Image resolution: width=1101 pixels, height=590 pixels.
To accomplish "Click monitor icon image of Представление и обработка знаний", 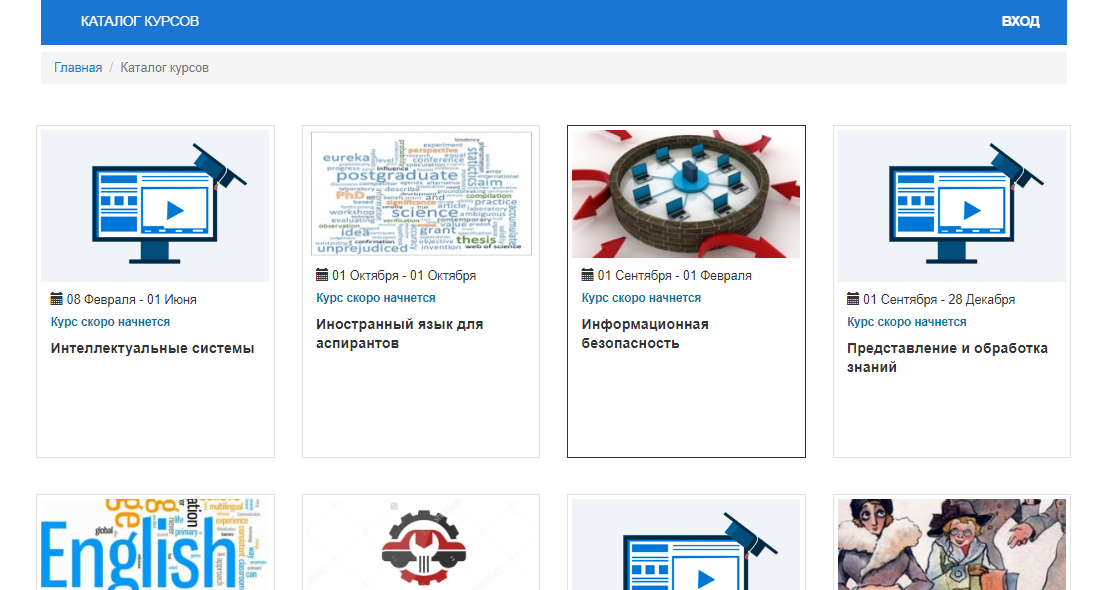I will pyautogui.click(x=952, y=206).
